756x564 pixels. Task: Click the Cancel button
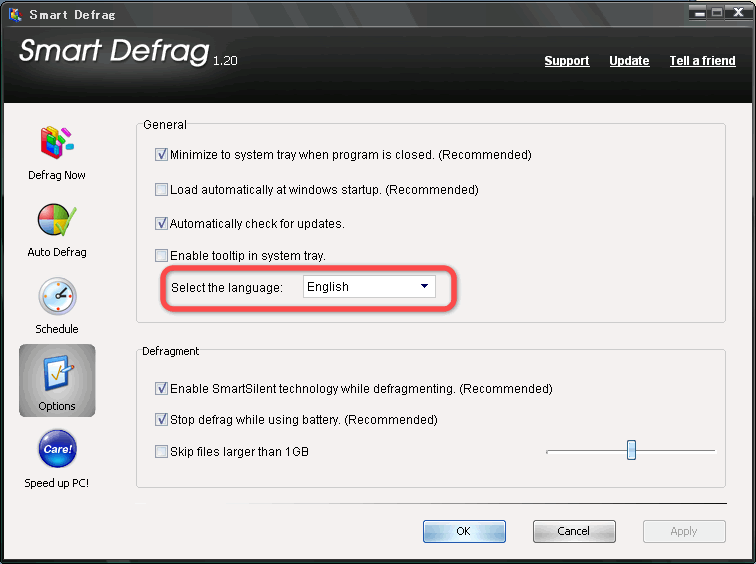[574, 531]
